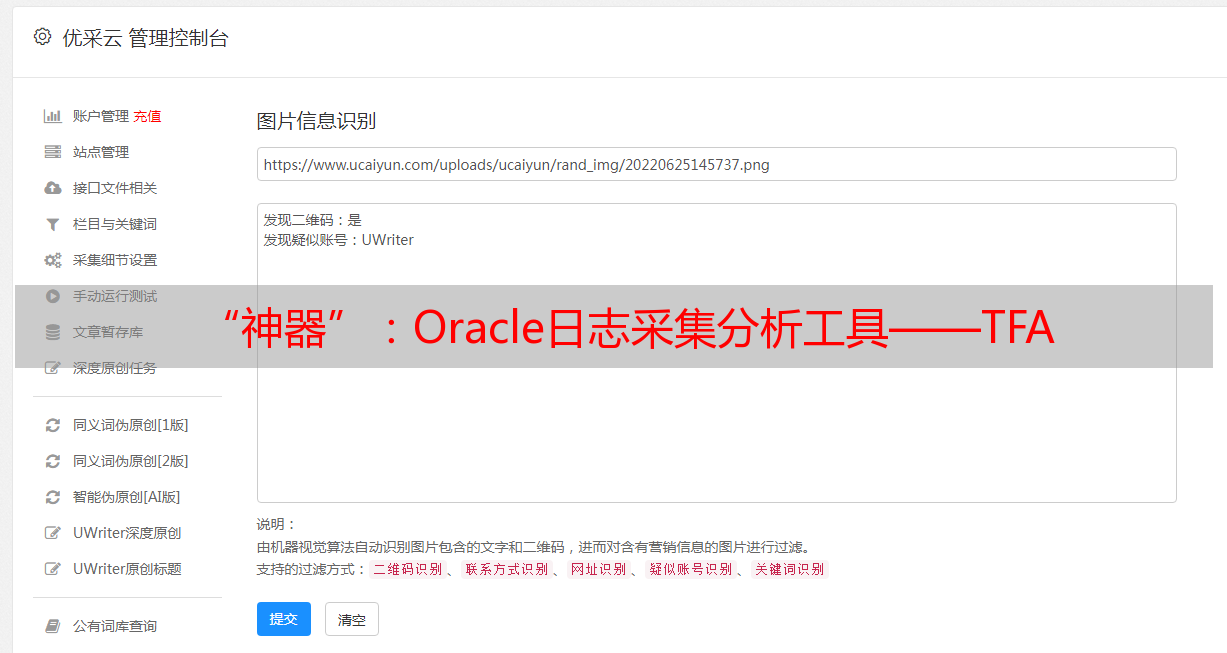Click the book icon for 公有词库查询
This screenshot has height=653, width=1227.
[53, 626]
